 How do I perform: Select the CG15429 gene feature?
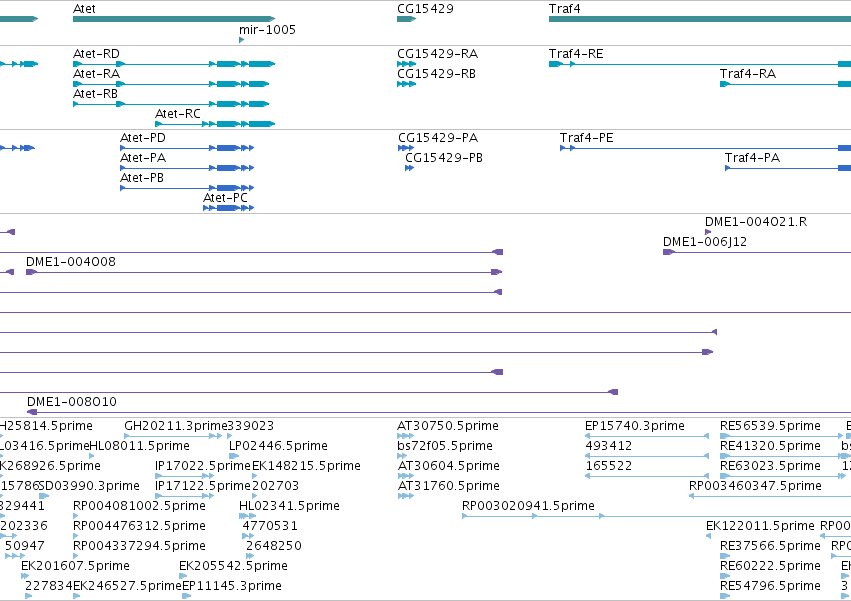[x=407, y=19]
